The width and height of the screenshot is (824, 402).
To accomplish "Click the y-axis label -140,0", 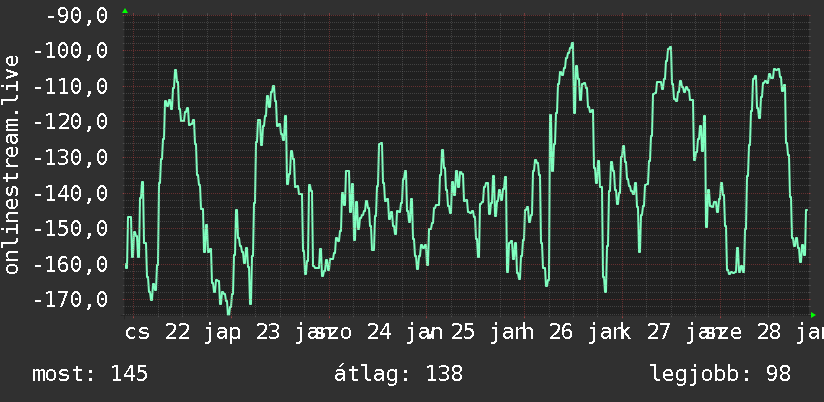I will [70, 193].
